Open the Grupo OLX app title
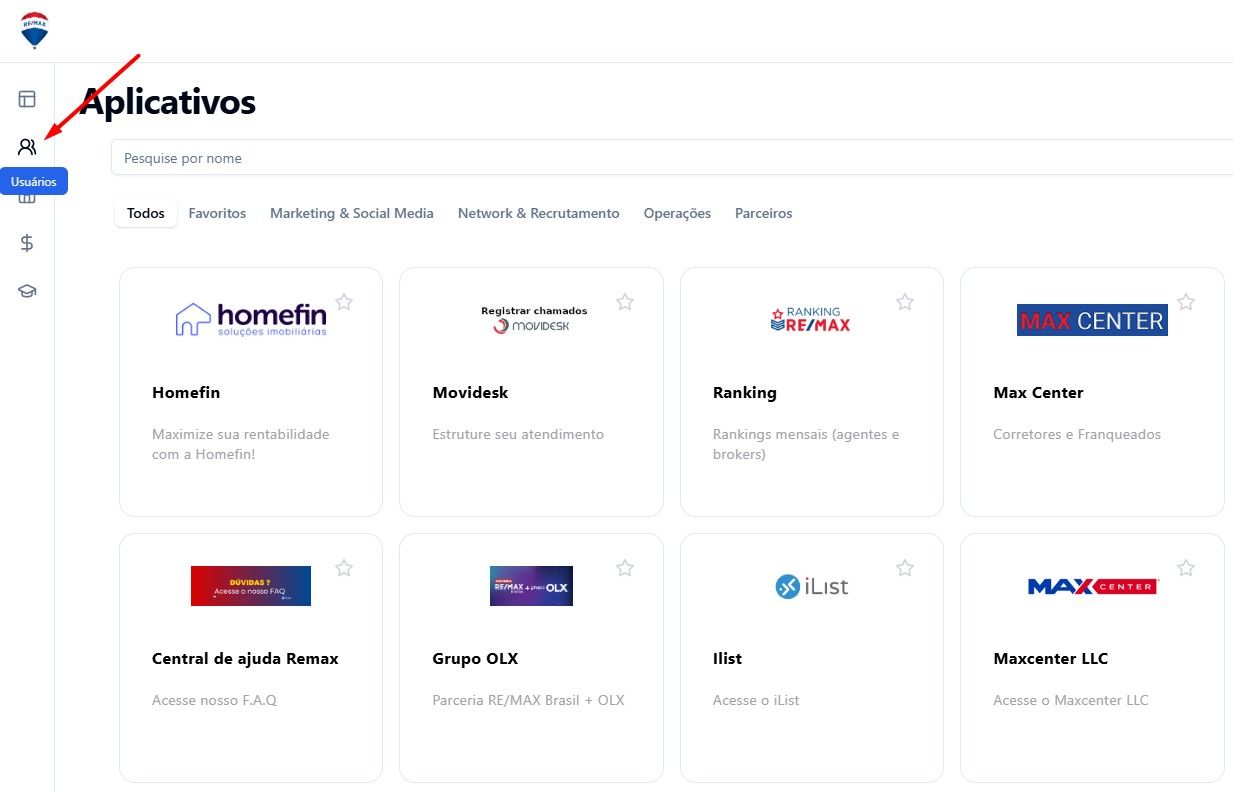The width and height of the screenshot is (1233, 792). pos(475,659)
